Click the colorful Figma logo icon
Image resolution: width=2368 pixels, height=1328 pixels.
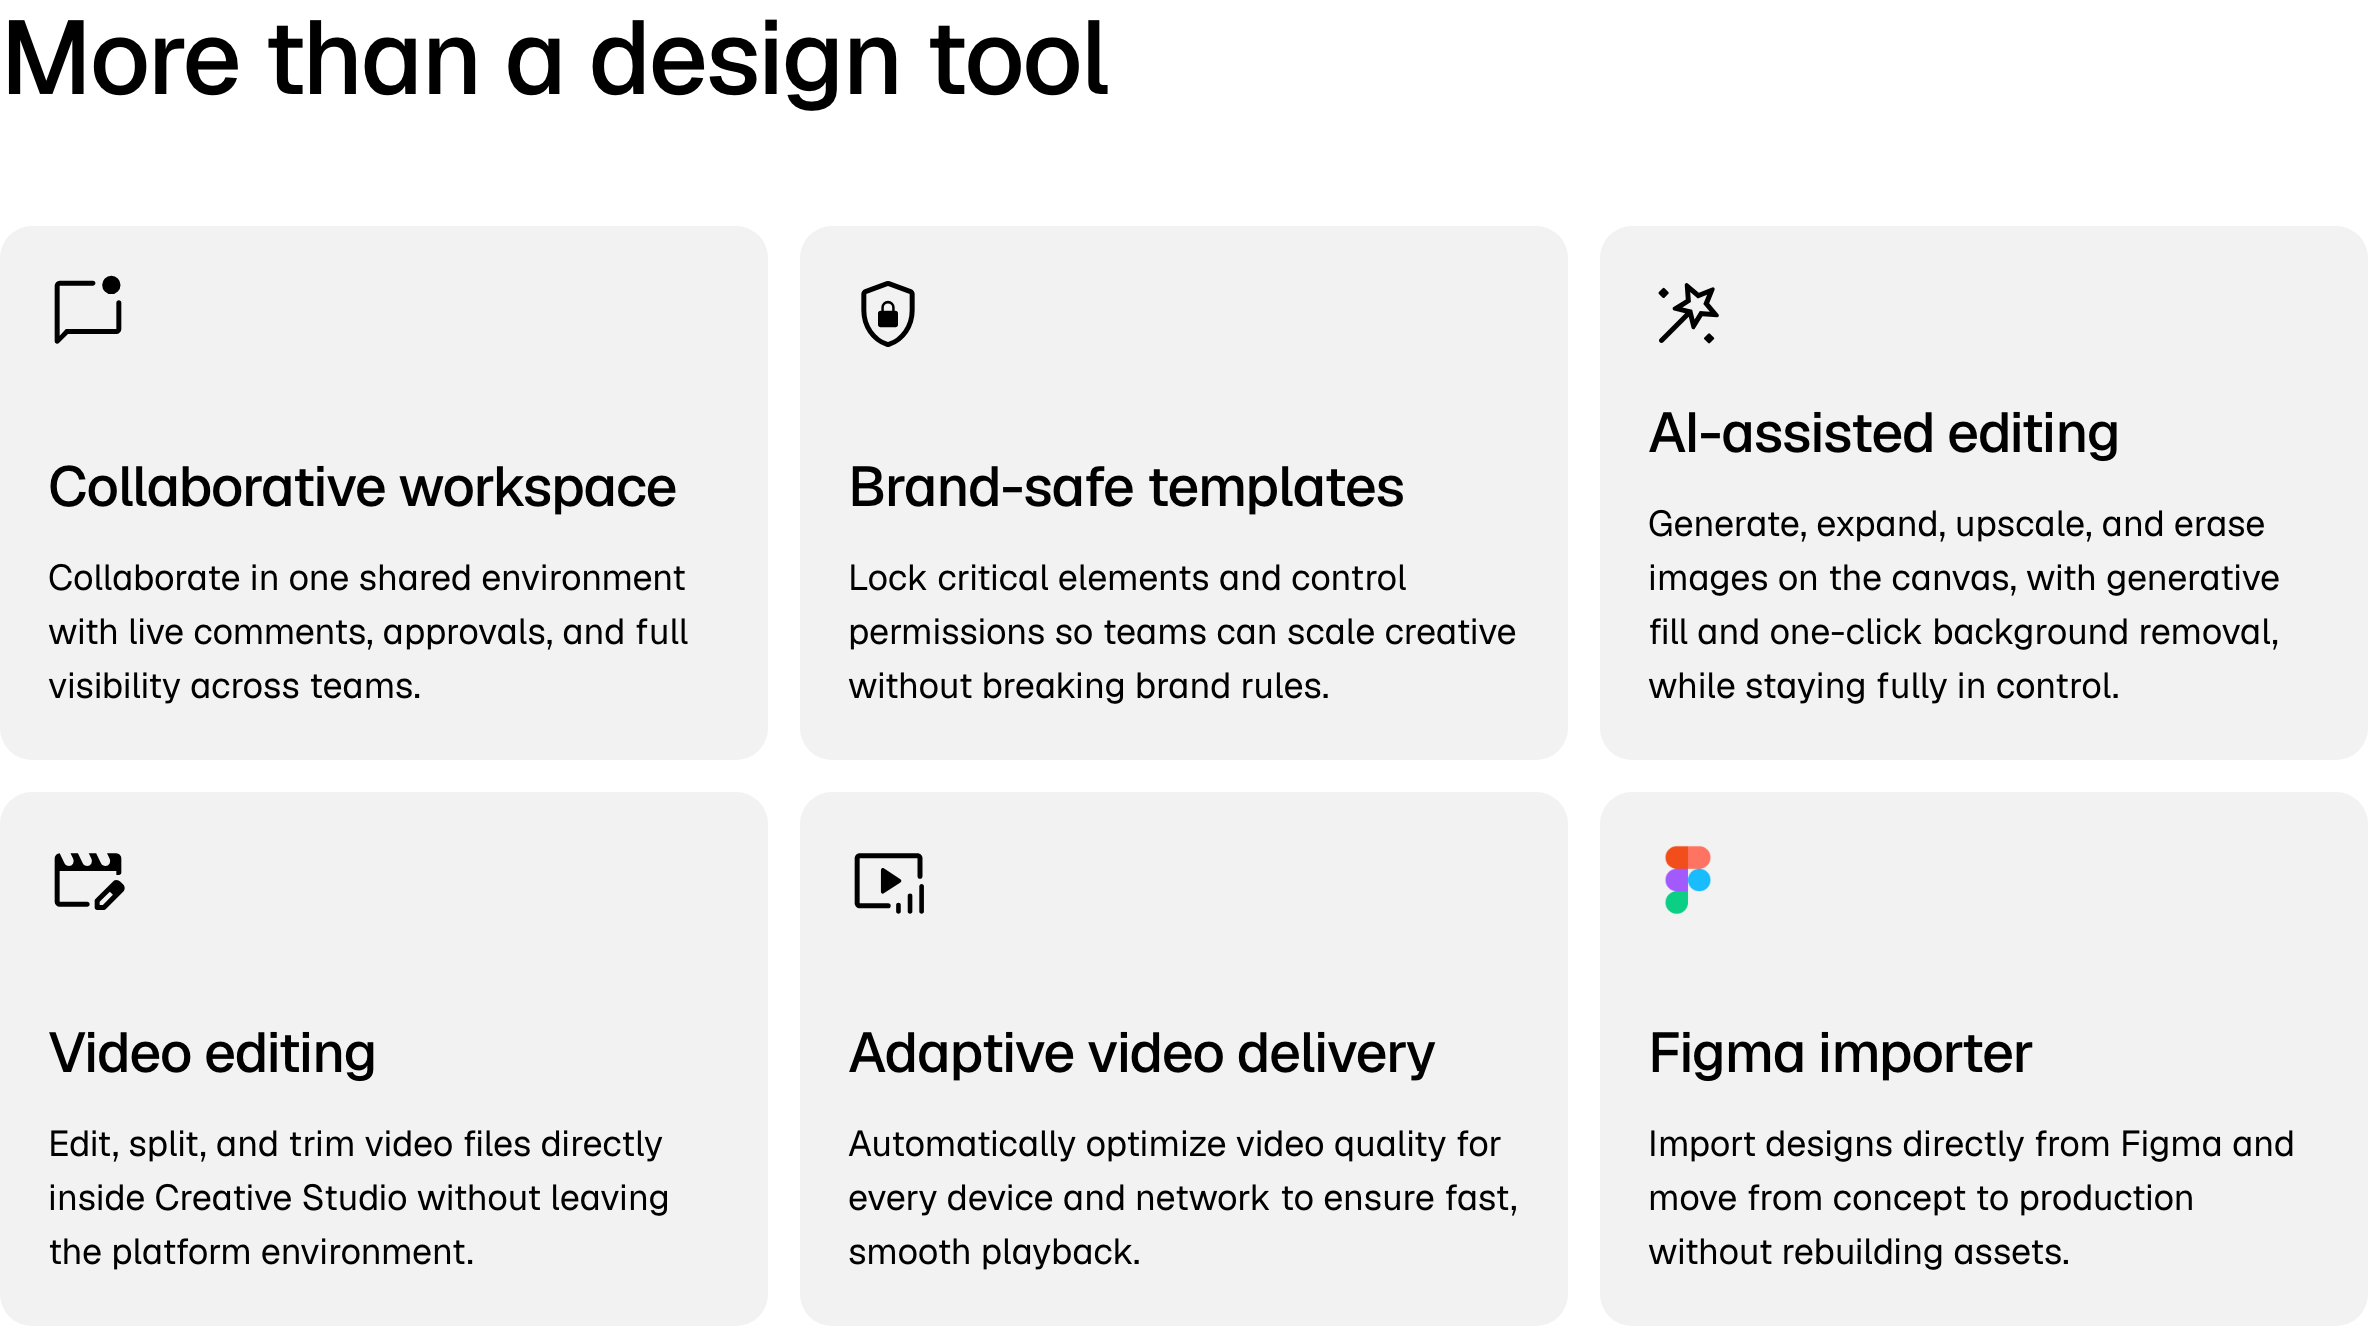tap(1688, 880)
